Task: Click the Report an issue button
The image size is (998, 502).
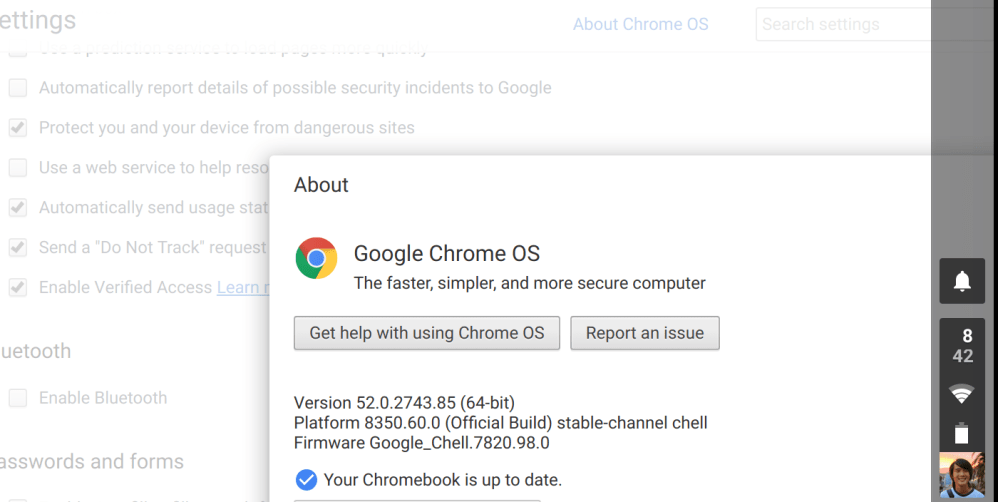Action: point(644,333)
